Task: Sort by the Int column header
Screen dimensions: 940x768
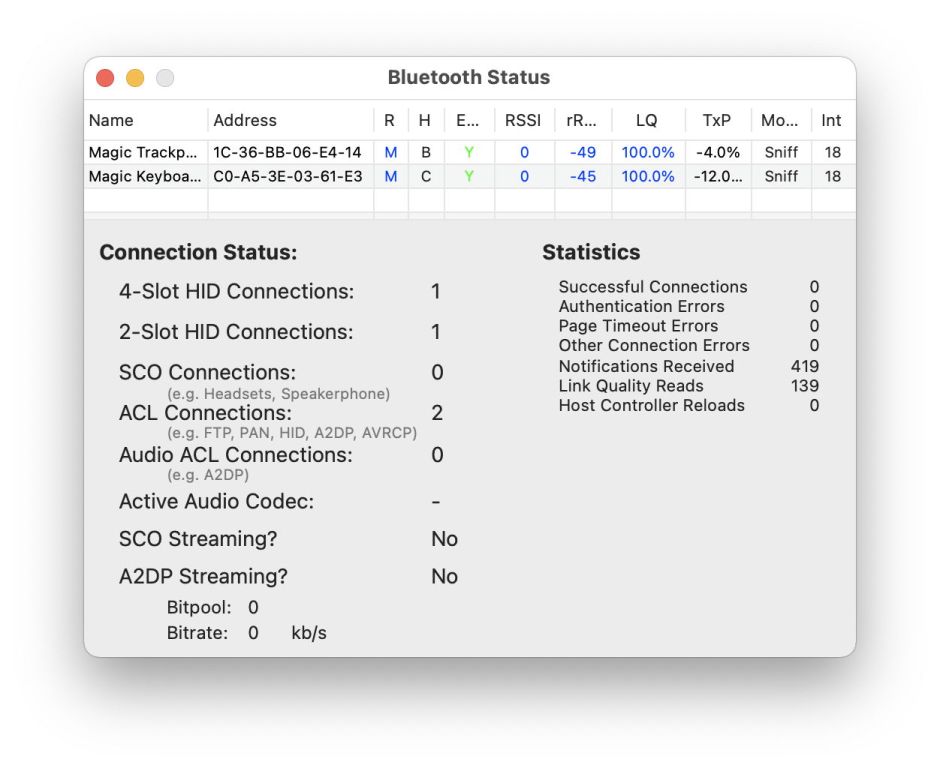Action: [x=831, y=120]
